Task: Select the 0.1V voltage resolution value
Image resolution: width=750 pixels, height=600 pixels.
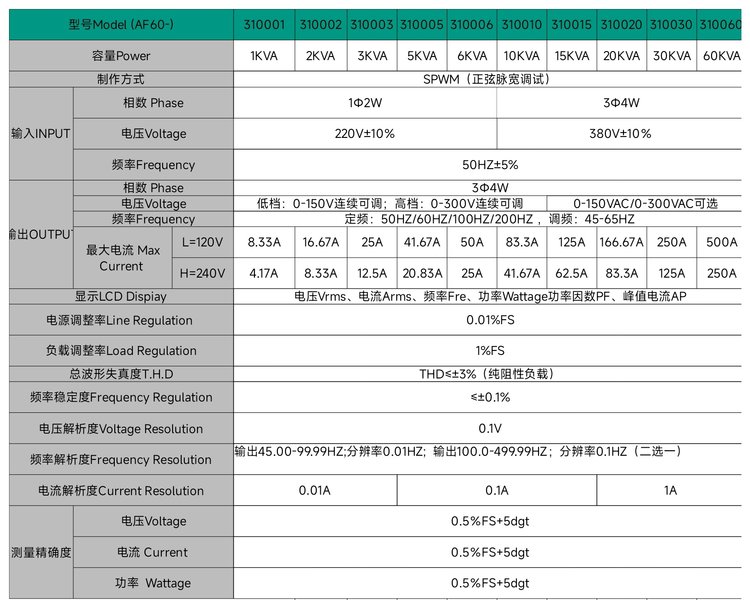Action: [x=490, y=429]
